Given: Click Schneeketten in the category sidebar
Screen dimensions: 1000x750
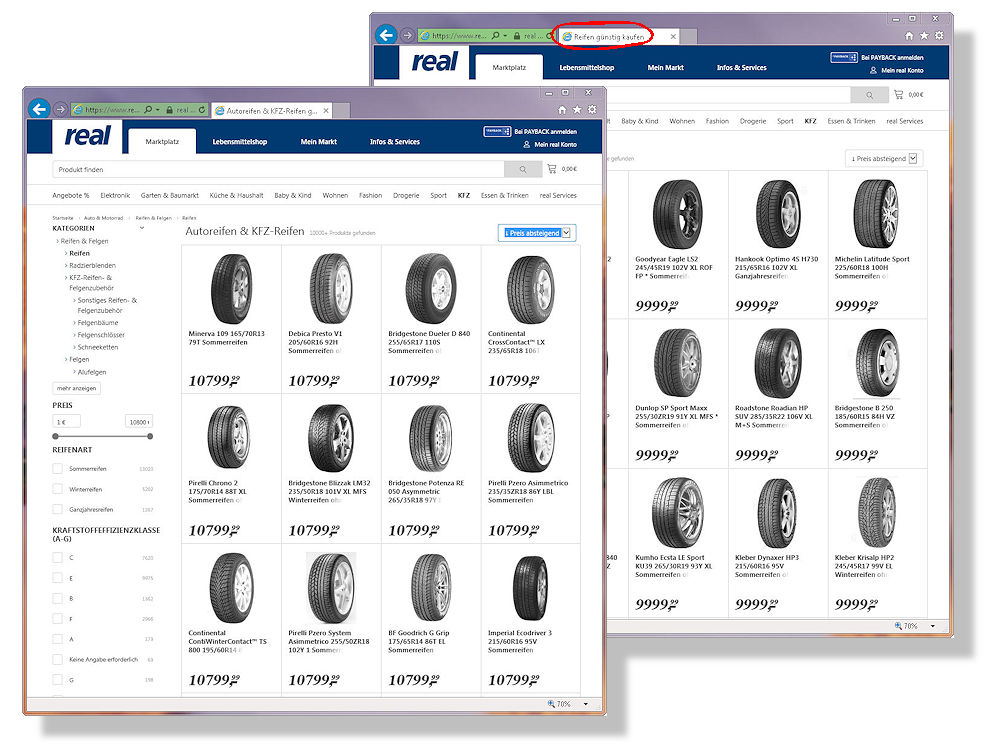Looking at the screenshot, I should click(98, 347).
